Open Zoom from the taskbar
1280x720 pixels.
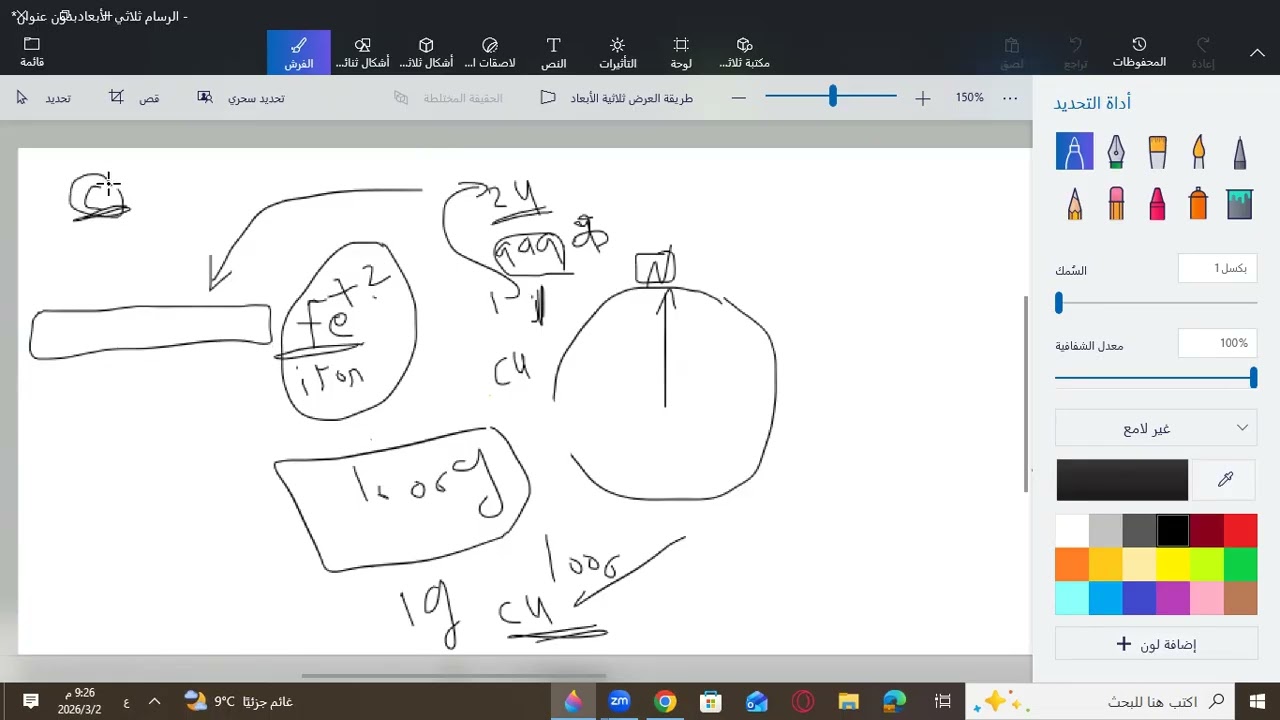[x=619, y=701]
